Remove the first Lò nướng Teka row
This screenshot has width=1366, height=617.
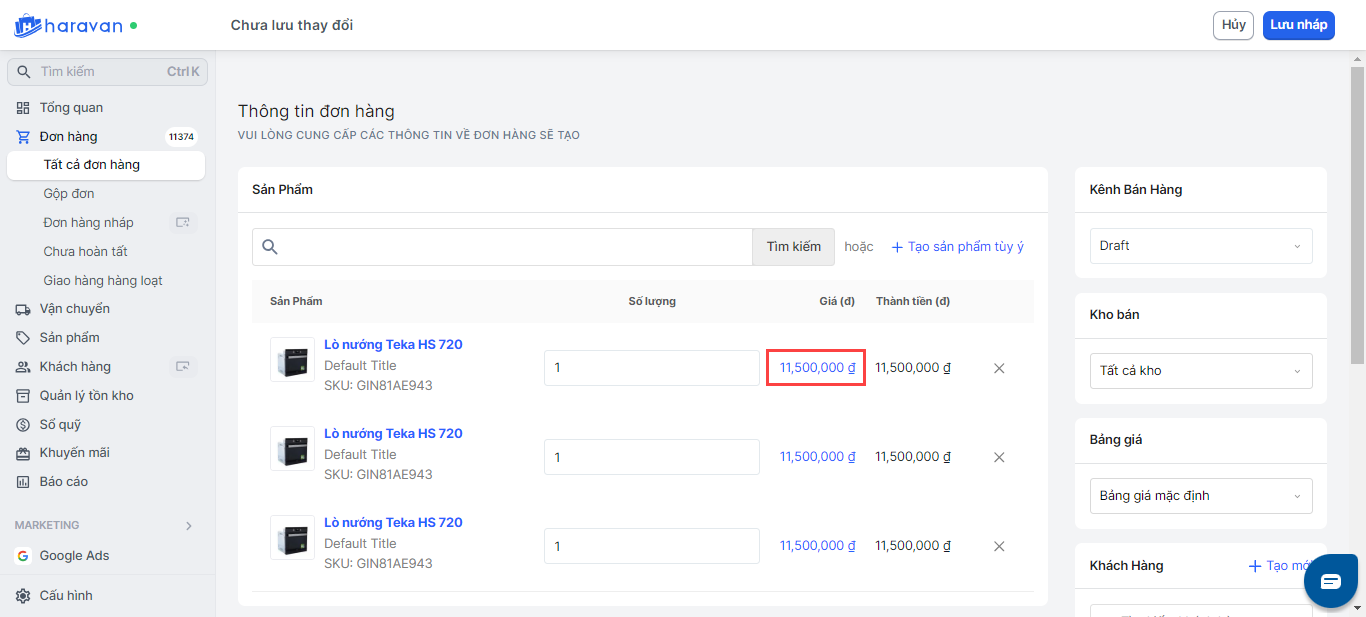[998, 368]
